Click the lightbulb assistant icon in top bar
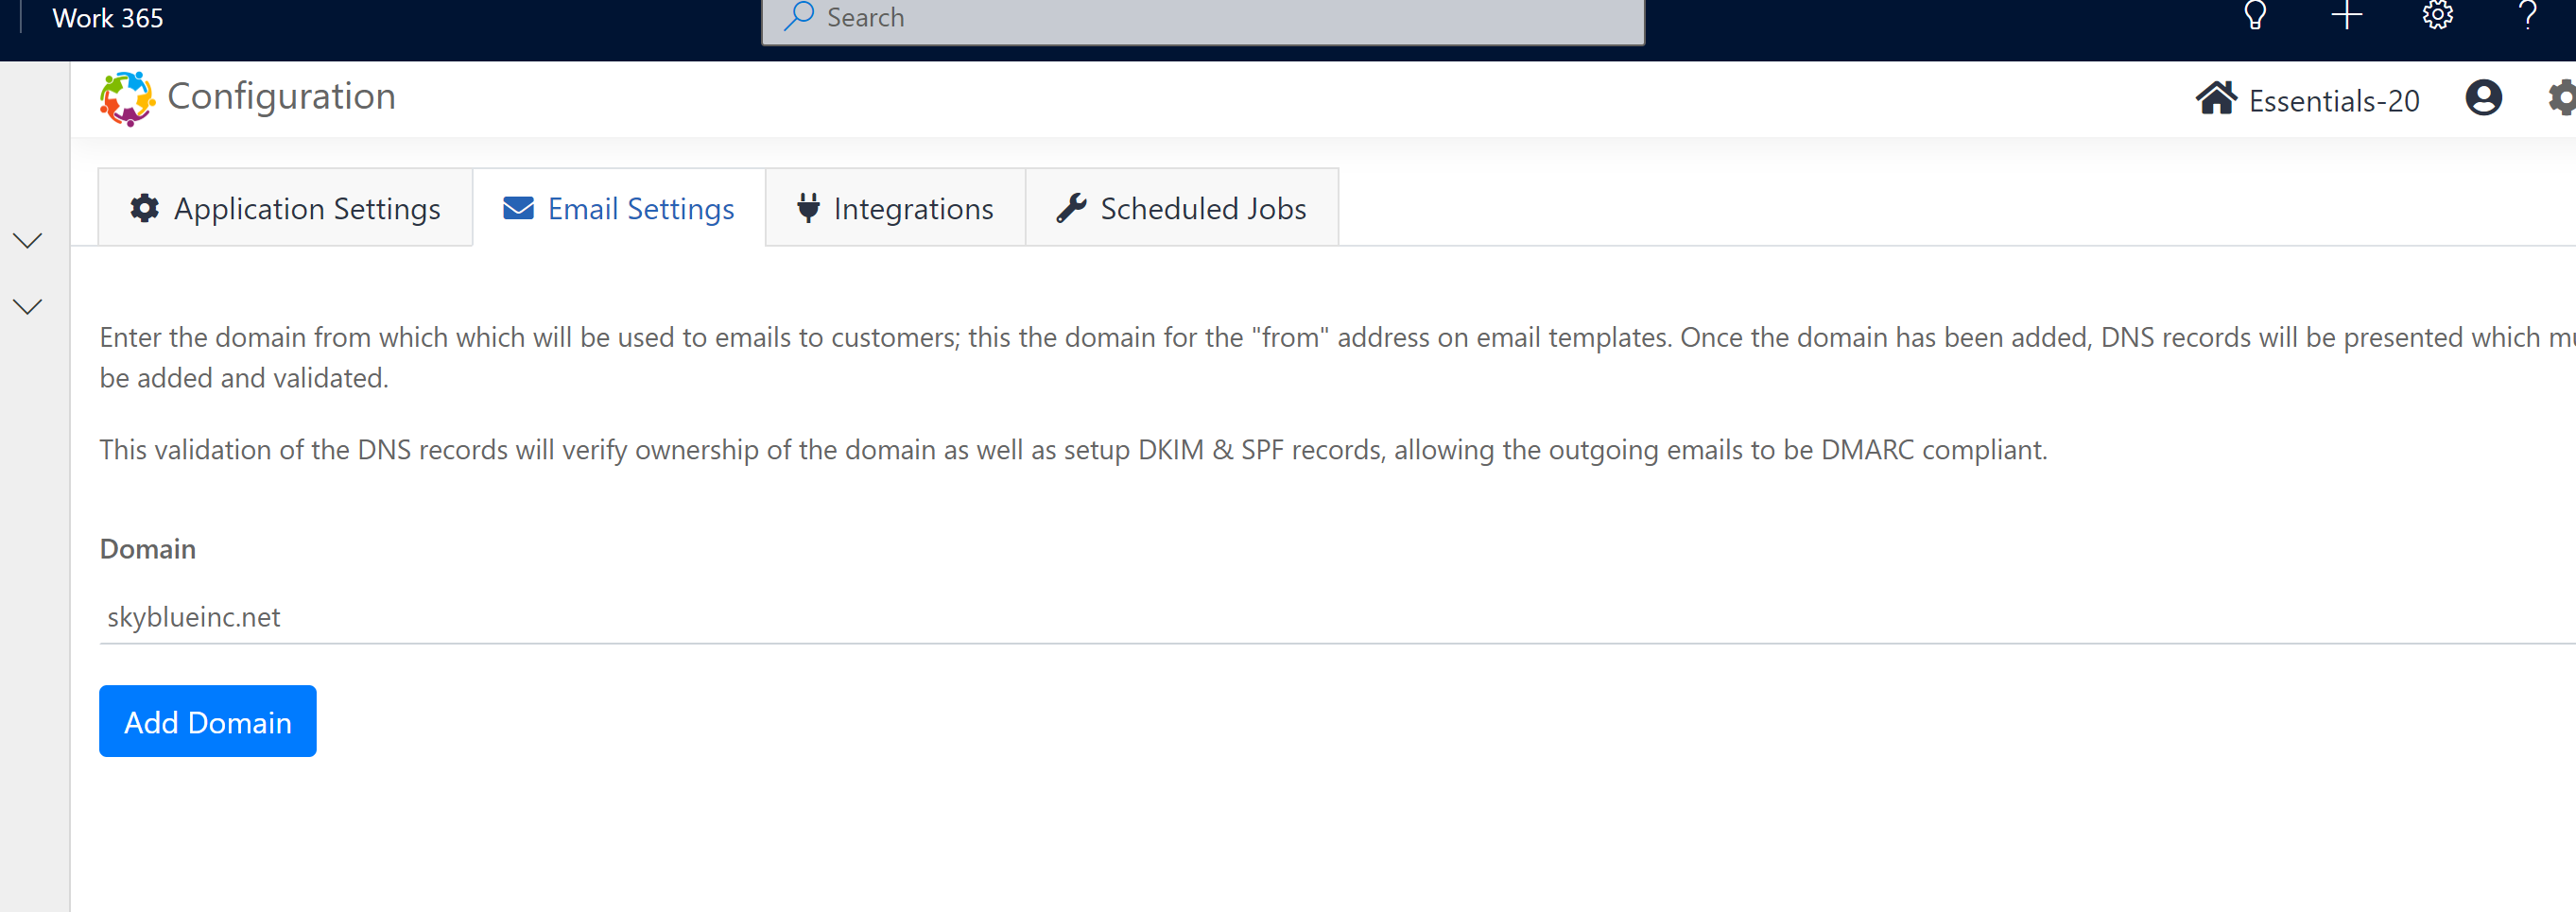The height and width of the screenshot is (912, 2576). (x=2255, y=15)
